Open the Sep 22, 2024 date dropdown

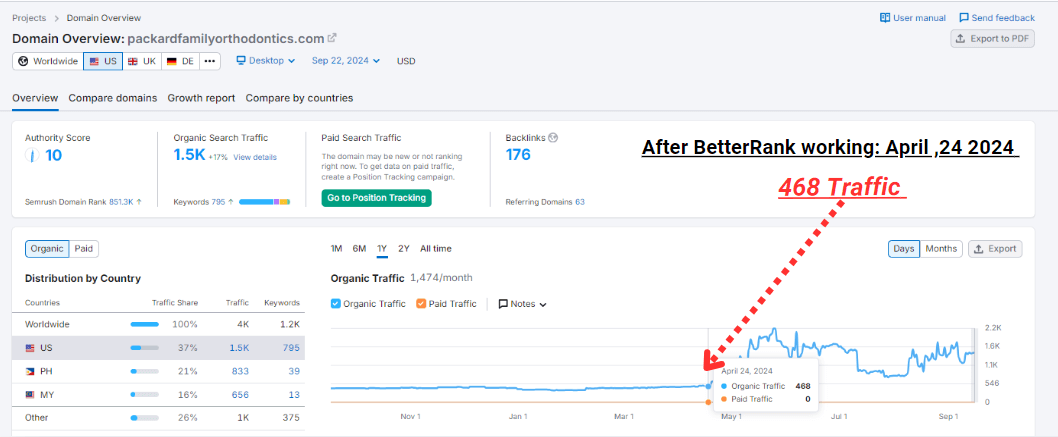[x=345, y=61]
